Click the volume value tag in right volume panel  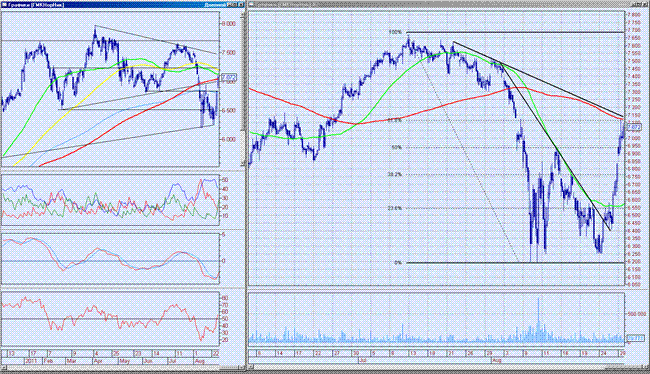coord(635,338)
